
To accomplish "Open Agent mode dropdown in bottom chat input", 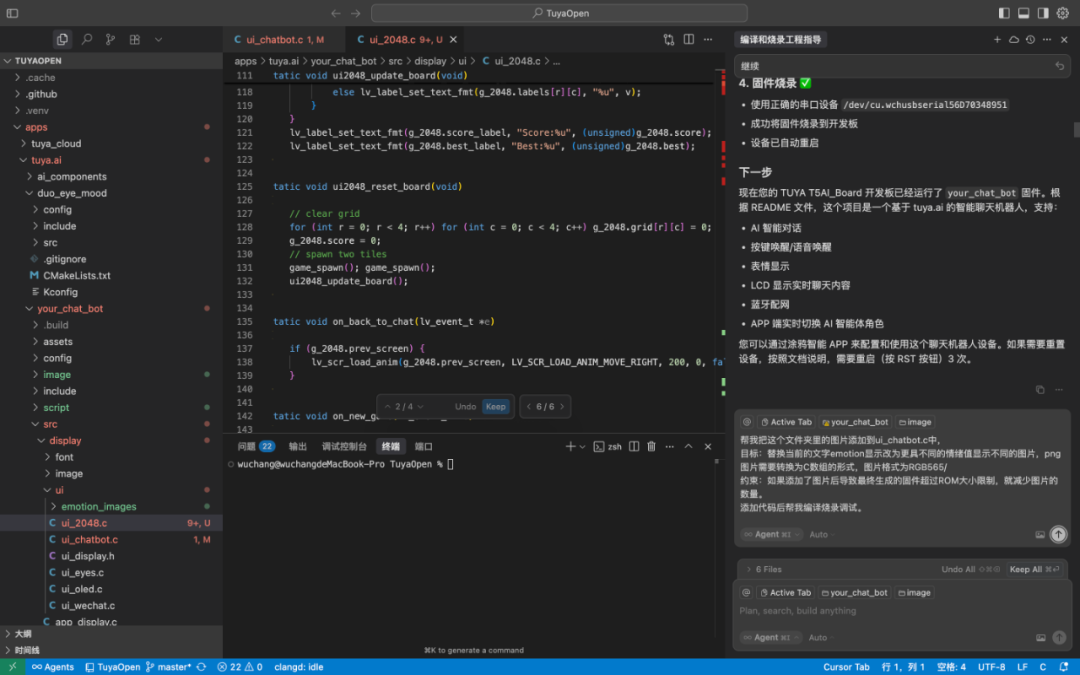I will point(770,638).
